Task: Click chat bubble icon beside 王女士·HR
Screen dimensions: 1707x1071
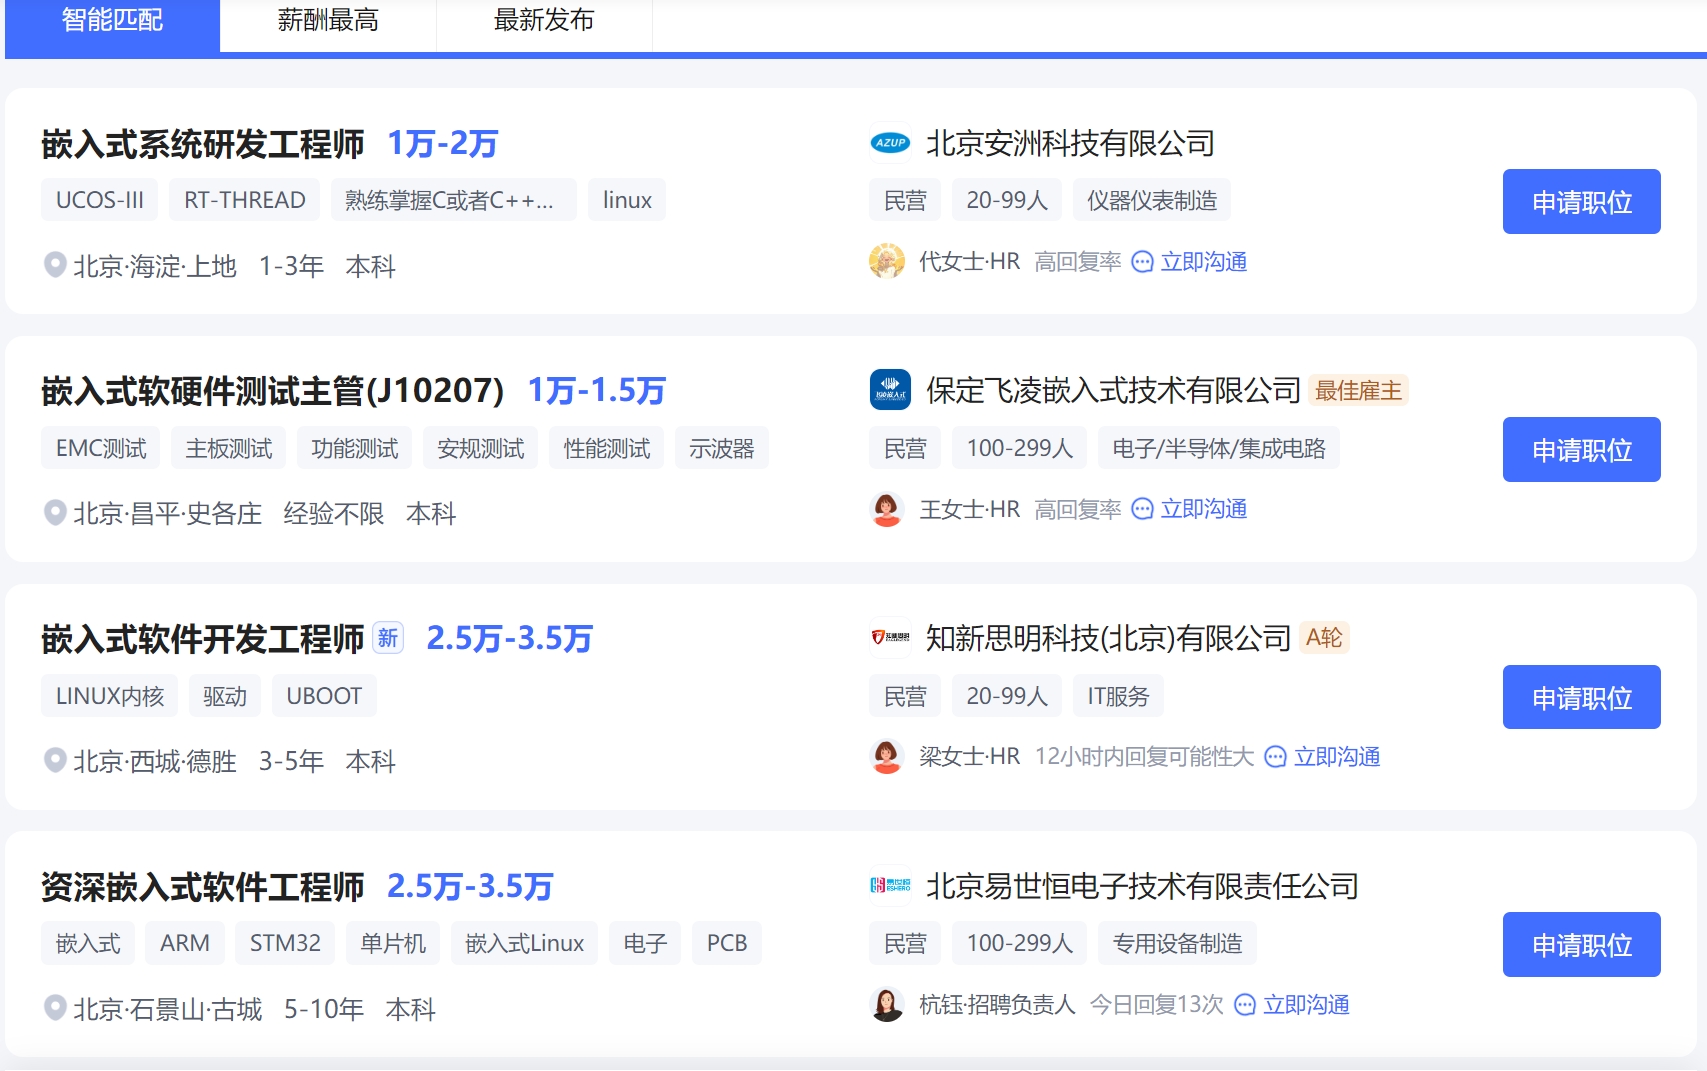Action: click(1142, 509)
